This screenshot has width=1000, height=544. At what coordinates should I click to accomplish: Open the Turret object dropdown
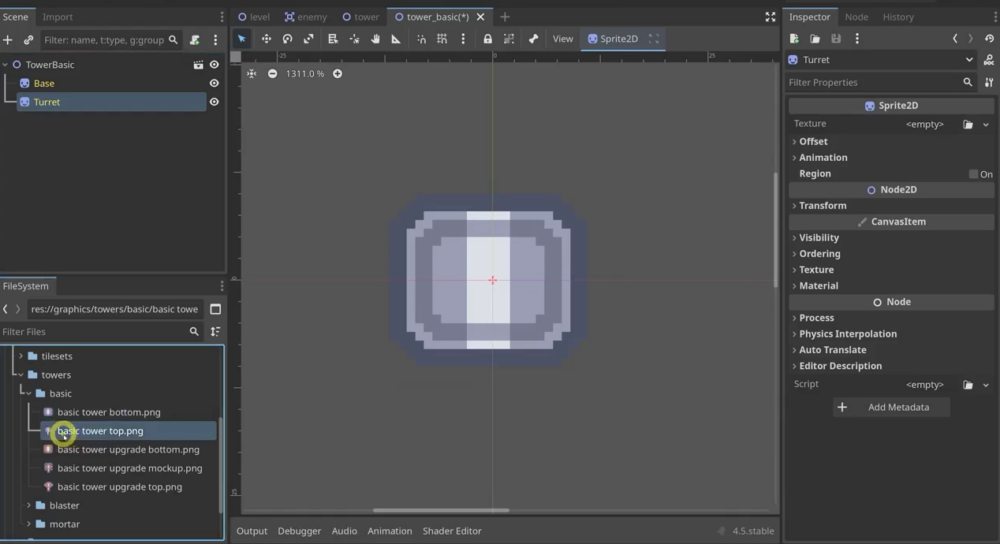click(x=882, y=59)
